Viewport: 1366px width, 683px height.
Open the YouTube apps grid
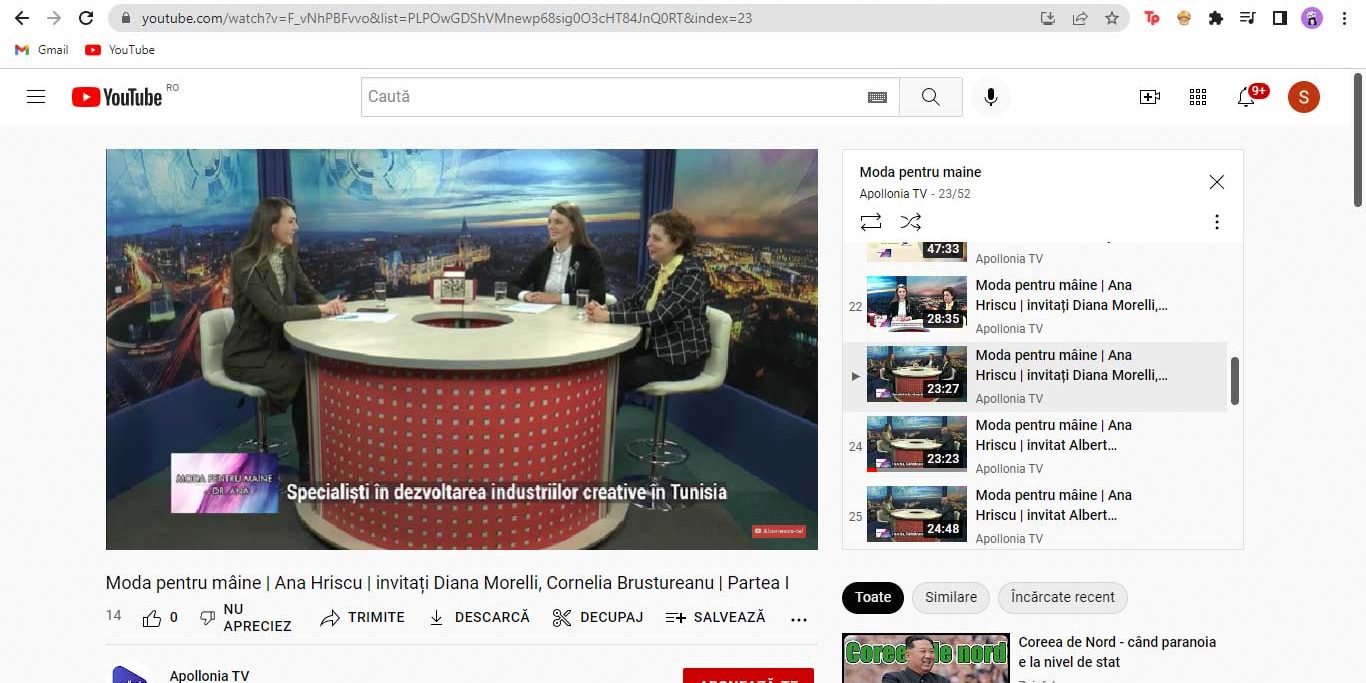coord(1198,97)
